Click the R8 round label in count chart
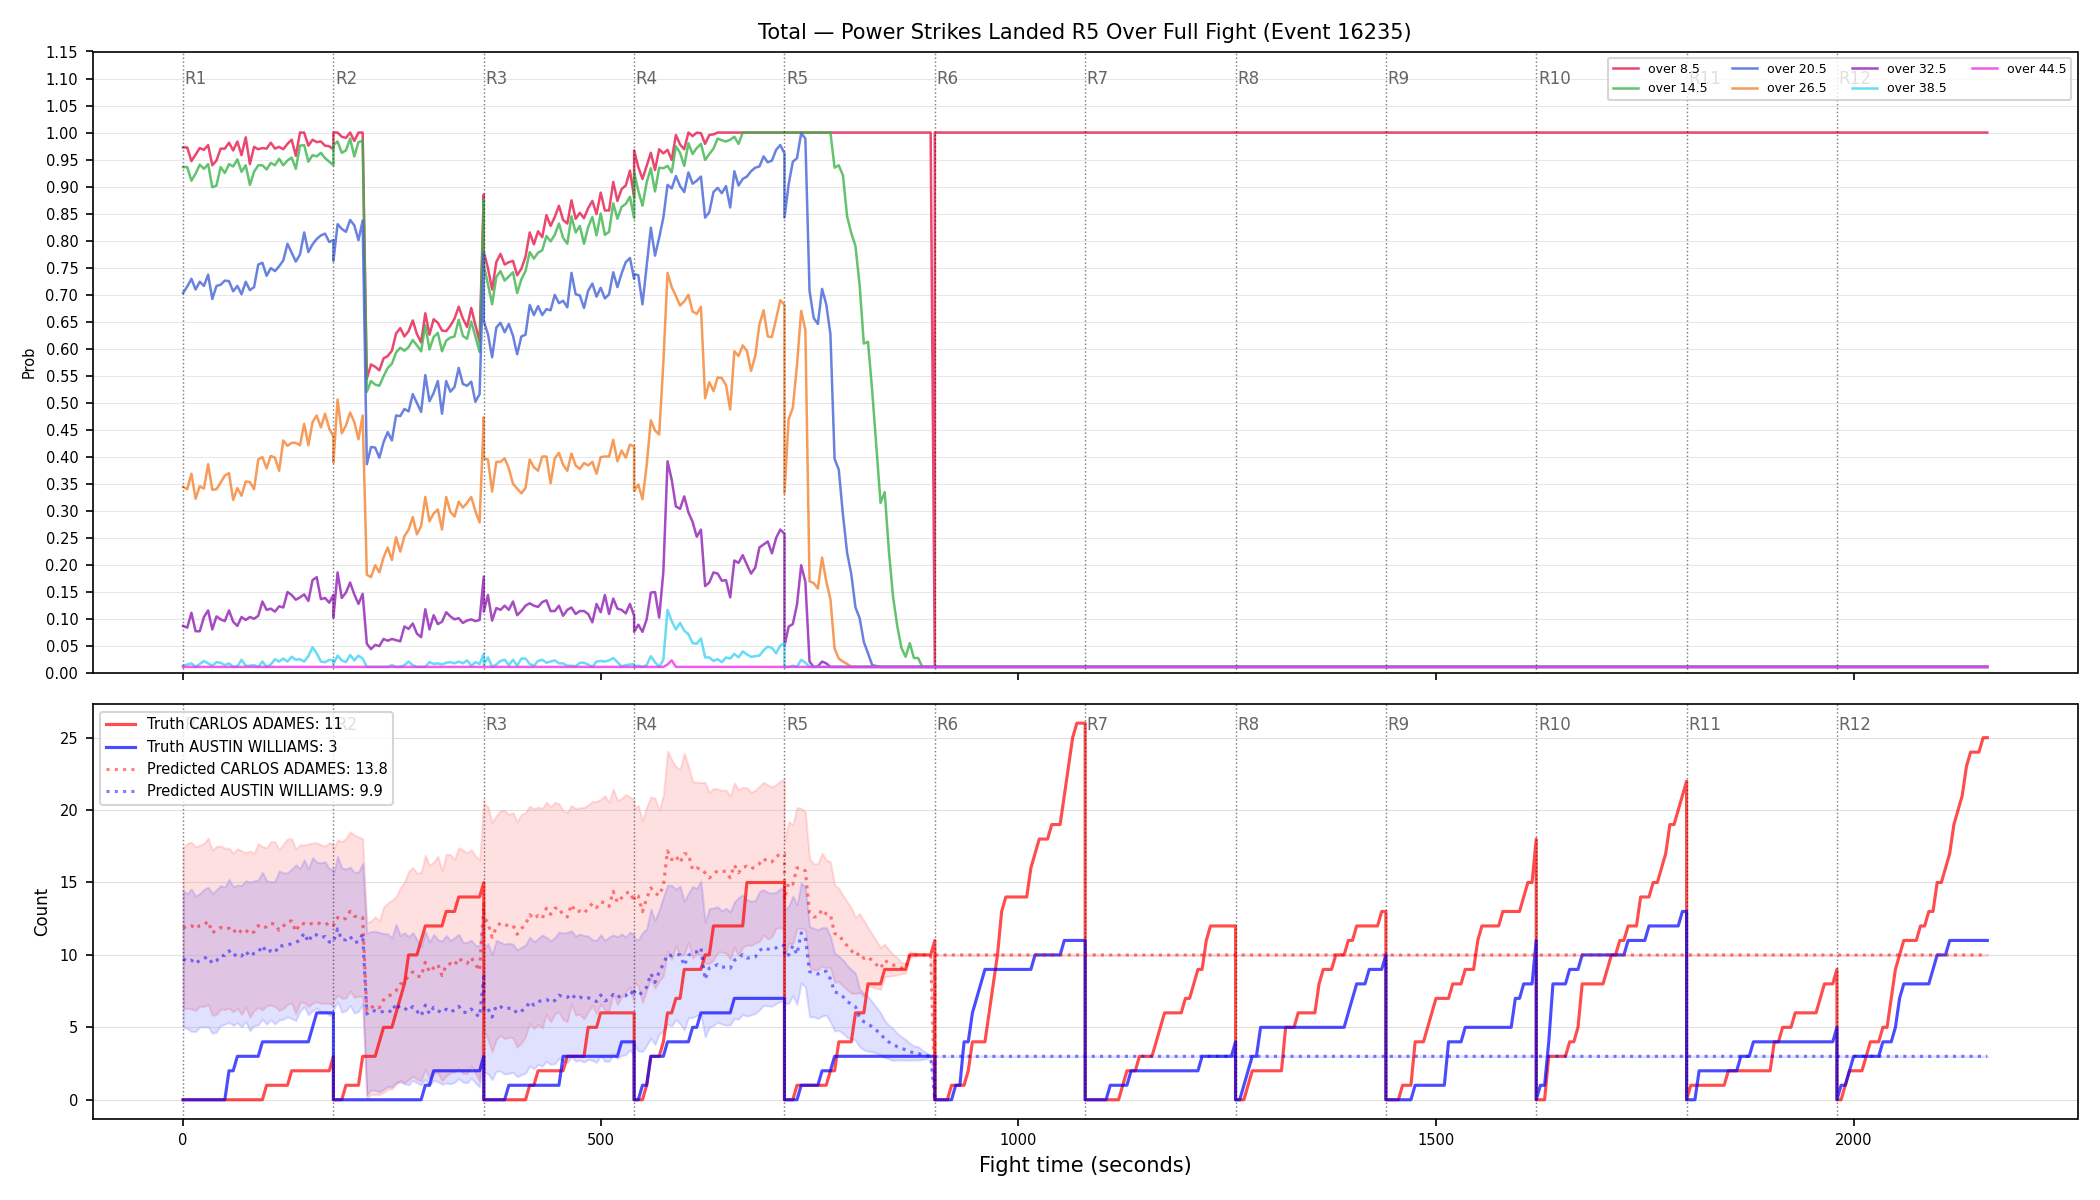Viewport: 2100px width, 1200px height. point(1248,724)
